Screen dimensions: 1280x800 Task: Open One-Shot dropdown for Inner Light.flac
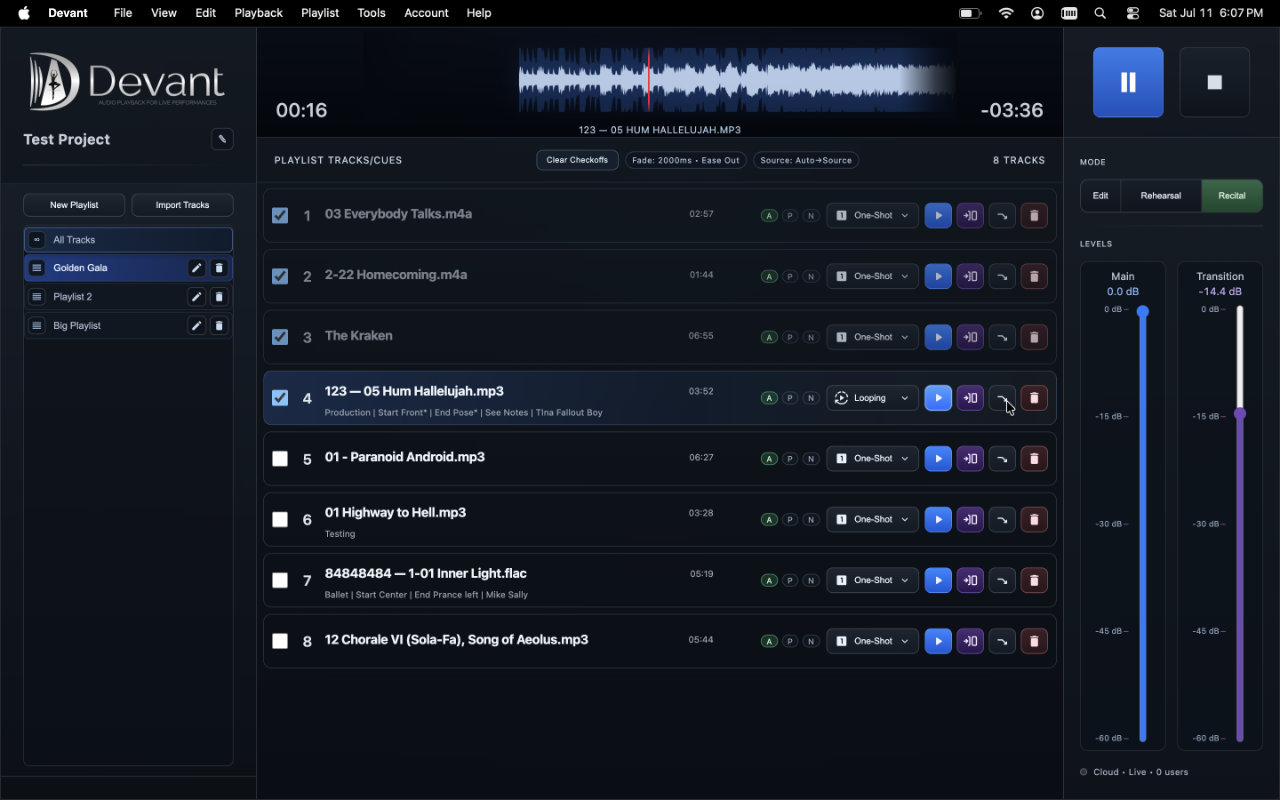coord(872,580)
